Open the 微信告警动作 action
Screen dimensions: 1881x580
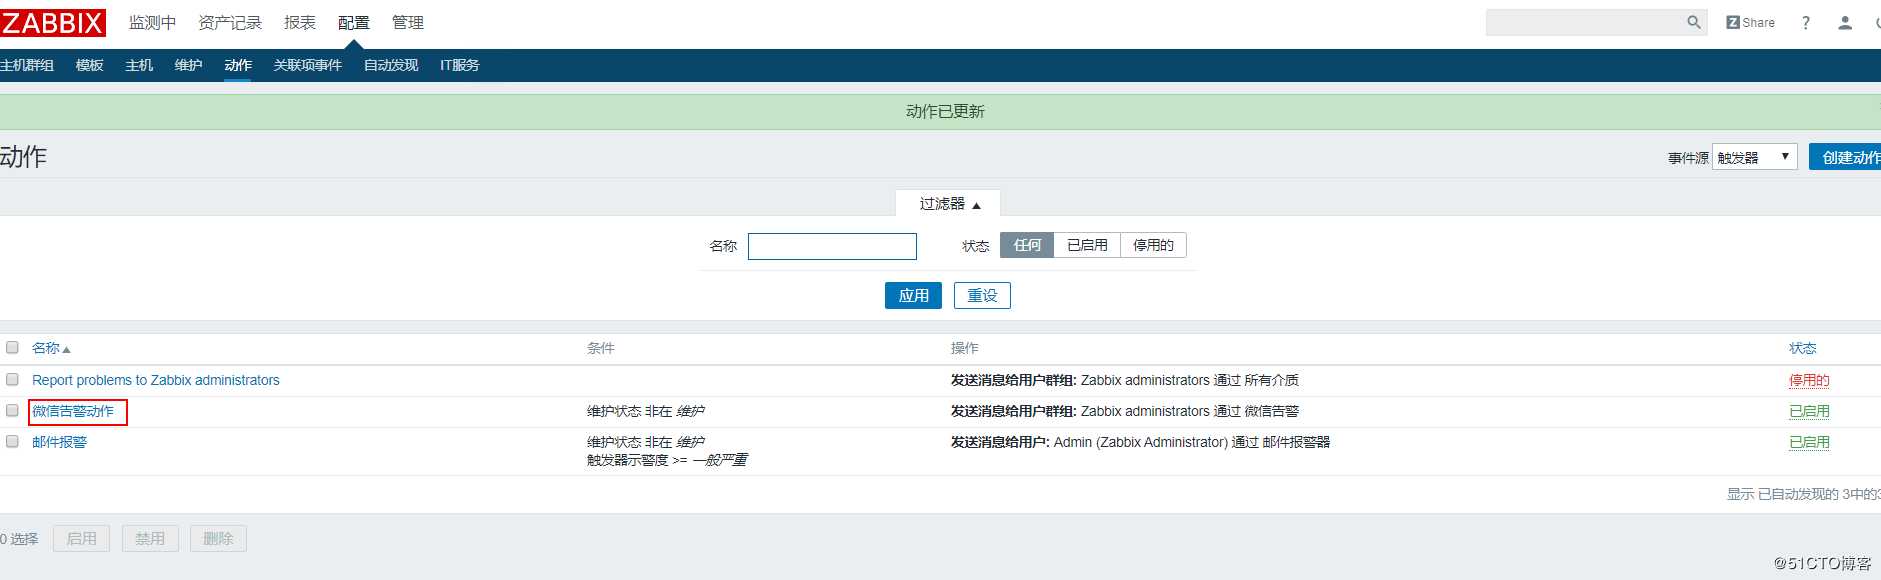coord(73,411)
